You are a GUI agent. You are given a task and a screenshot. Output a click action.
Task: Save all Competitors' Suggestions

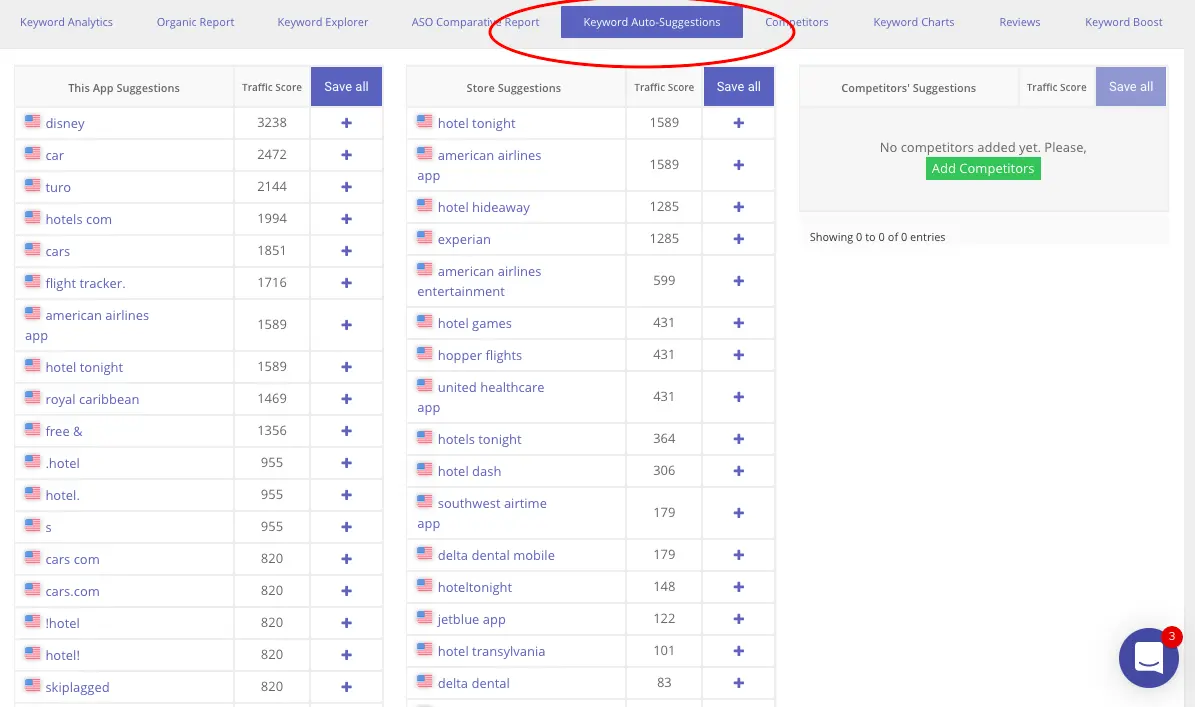pos(1130,86)
